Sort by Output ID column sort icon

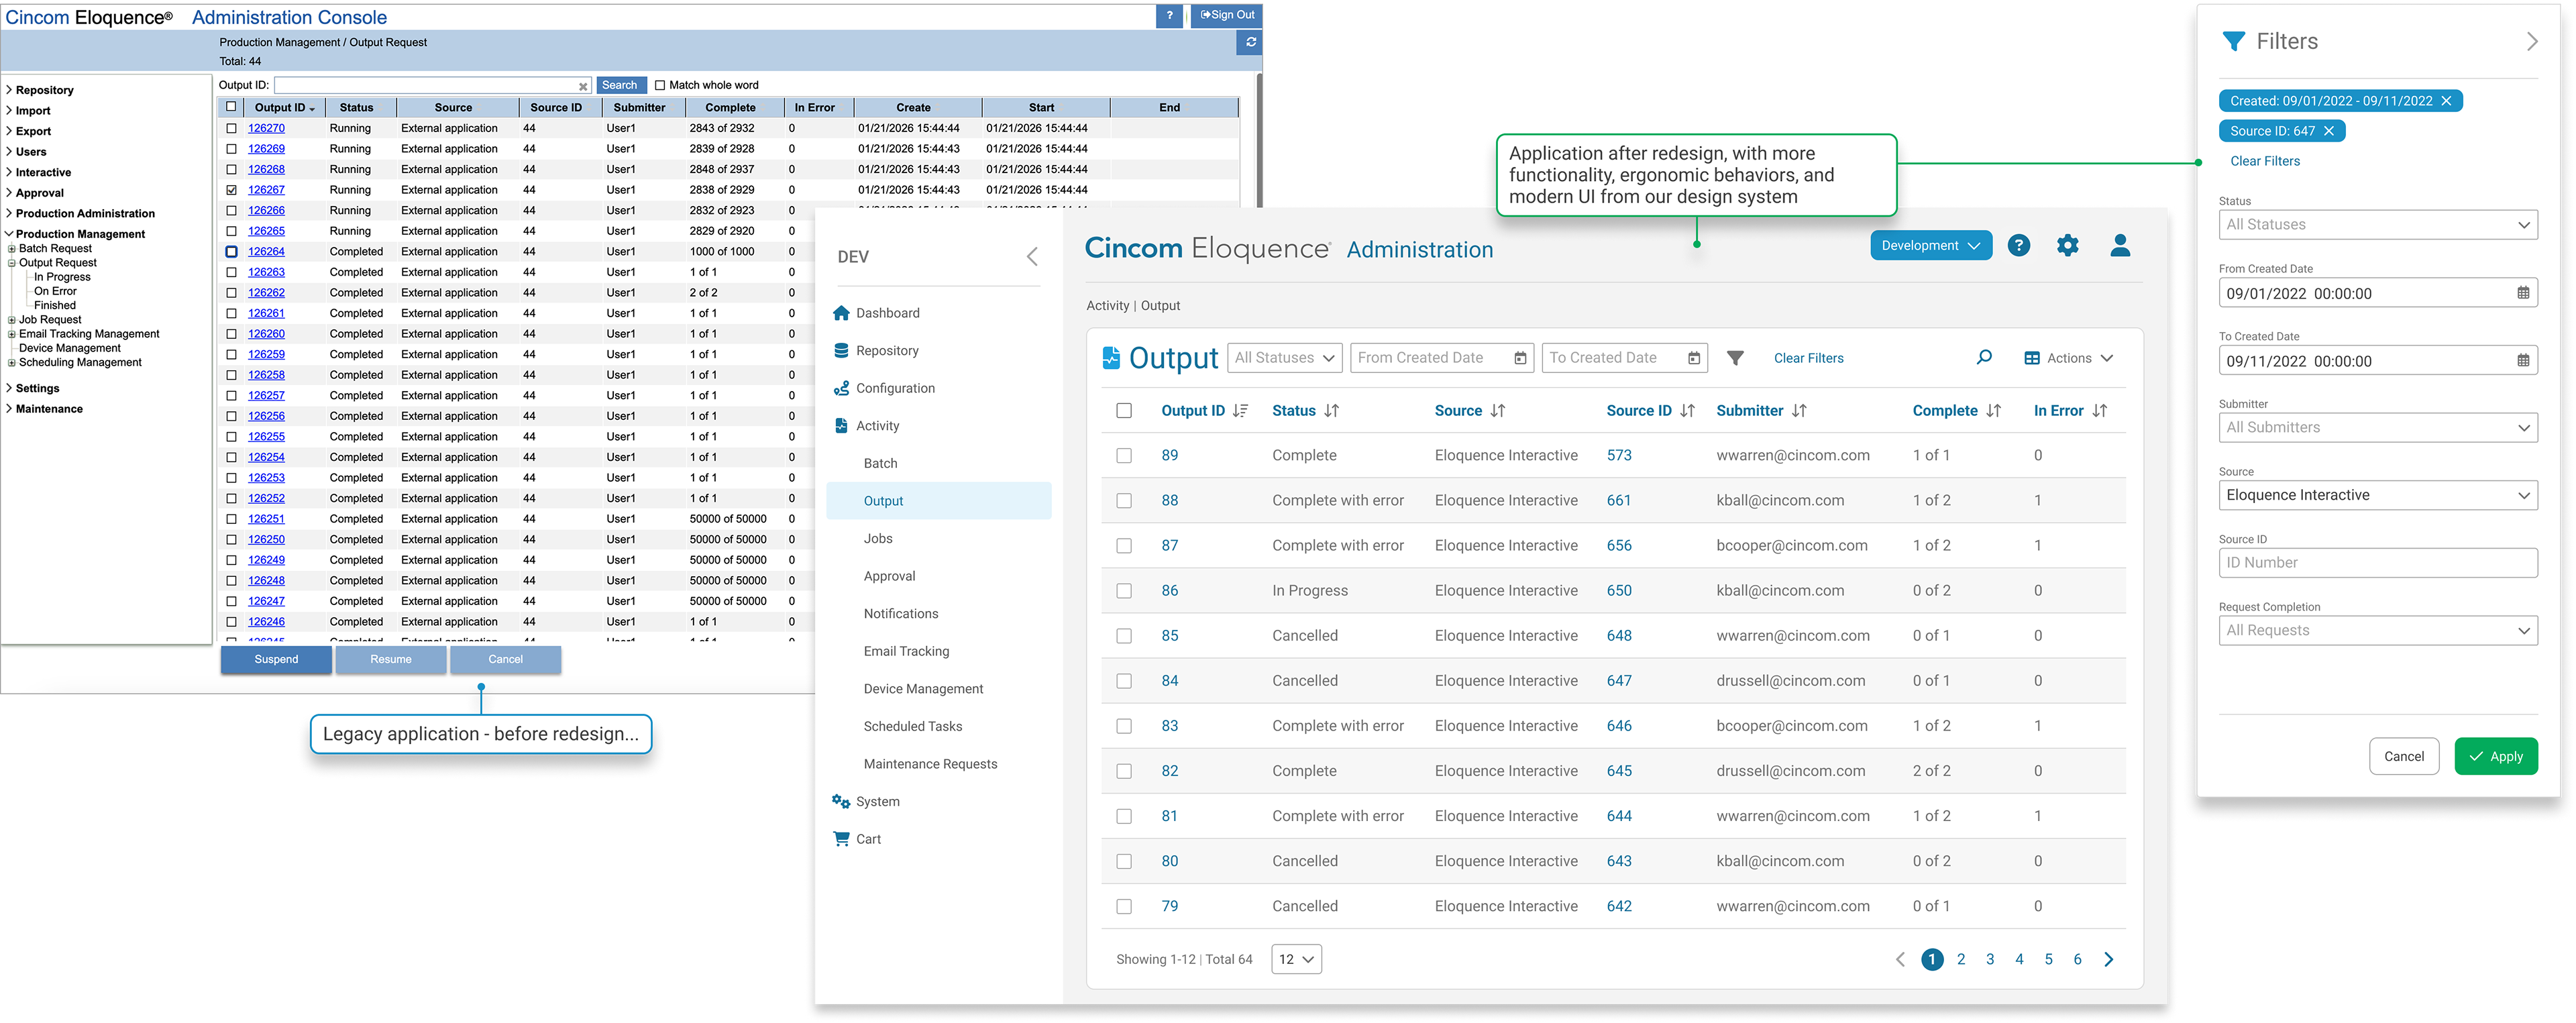coord(1240,411)
